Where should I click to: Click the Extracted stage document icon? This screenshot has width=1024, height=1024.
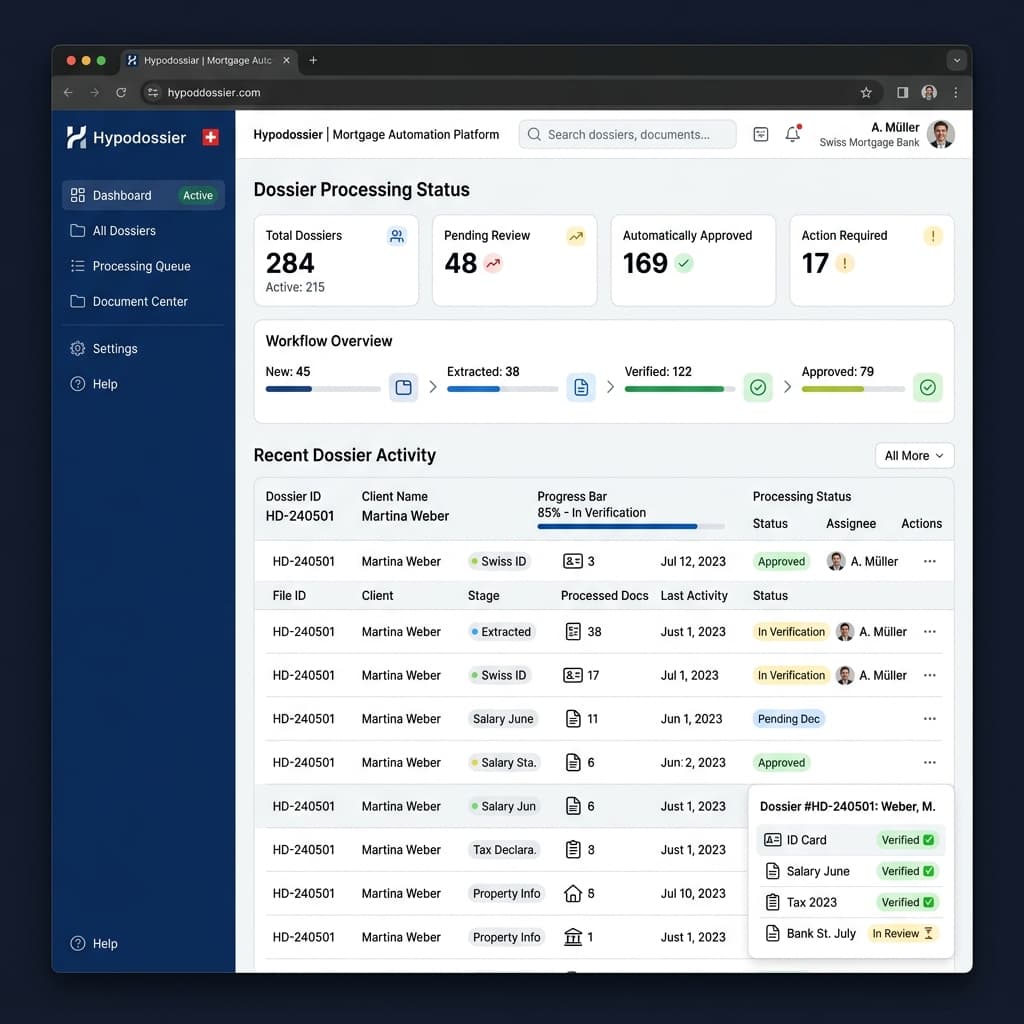(x=581, y=388)
